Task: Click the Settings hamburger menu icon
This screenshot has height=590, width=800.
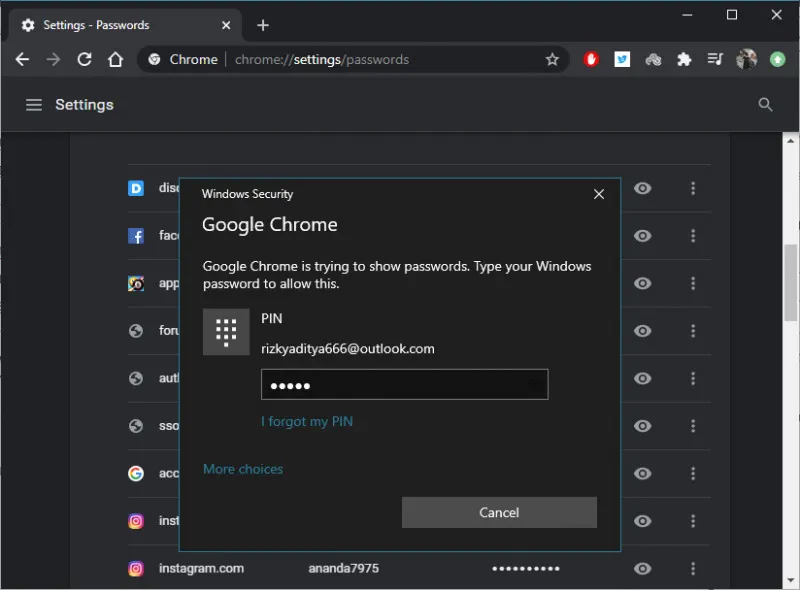Action: point(34,105)
